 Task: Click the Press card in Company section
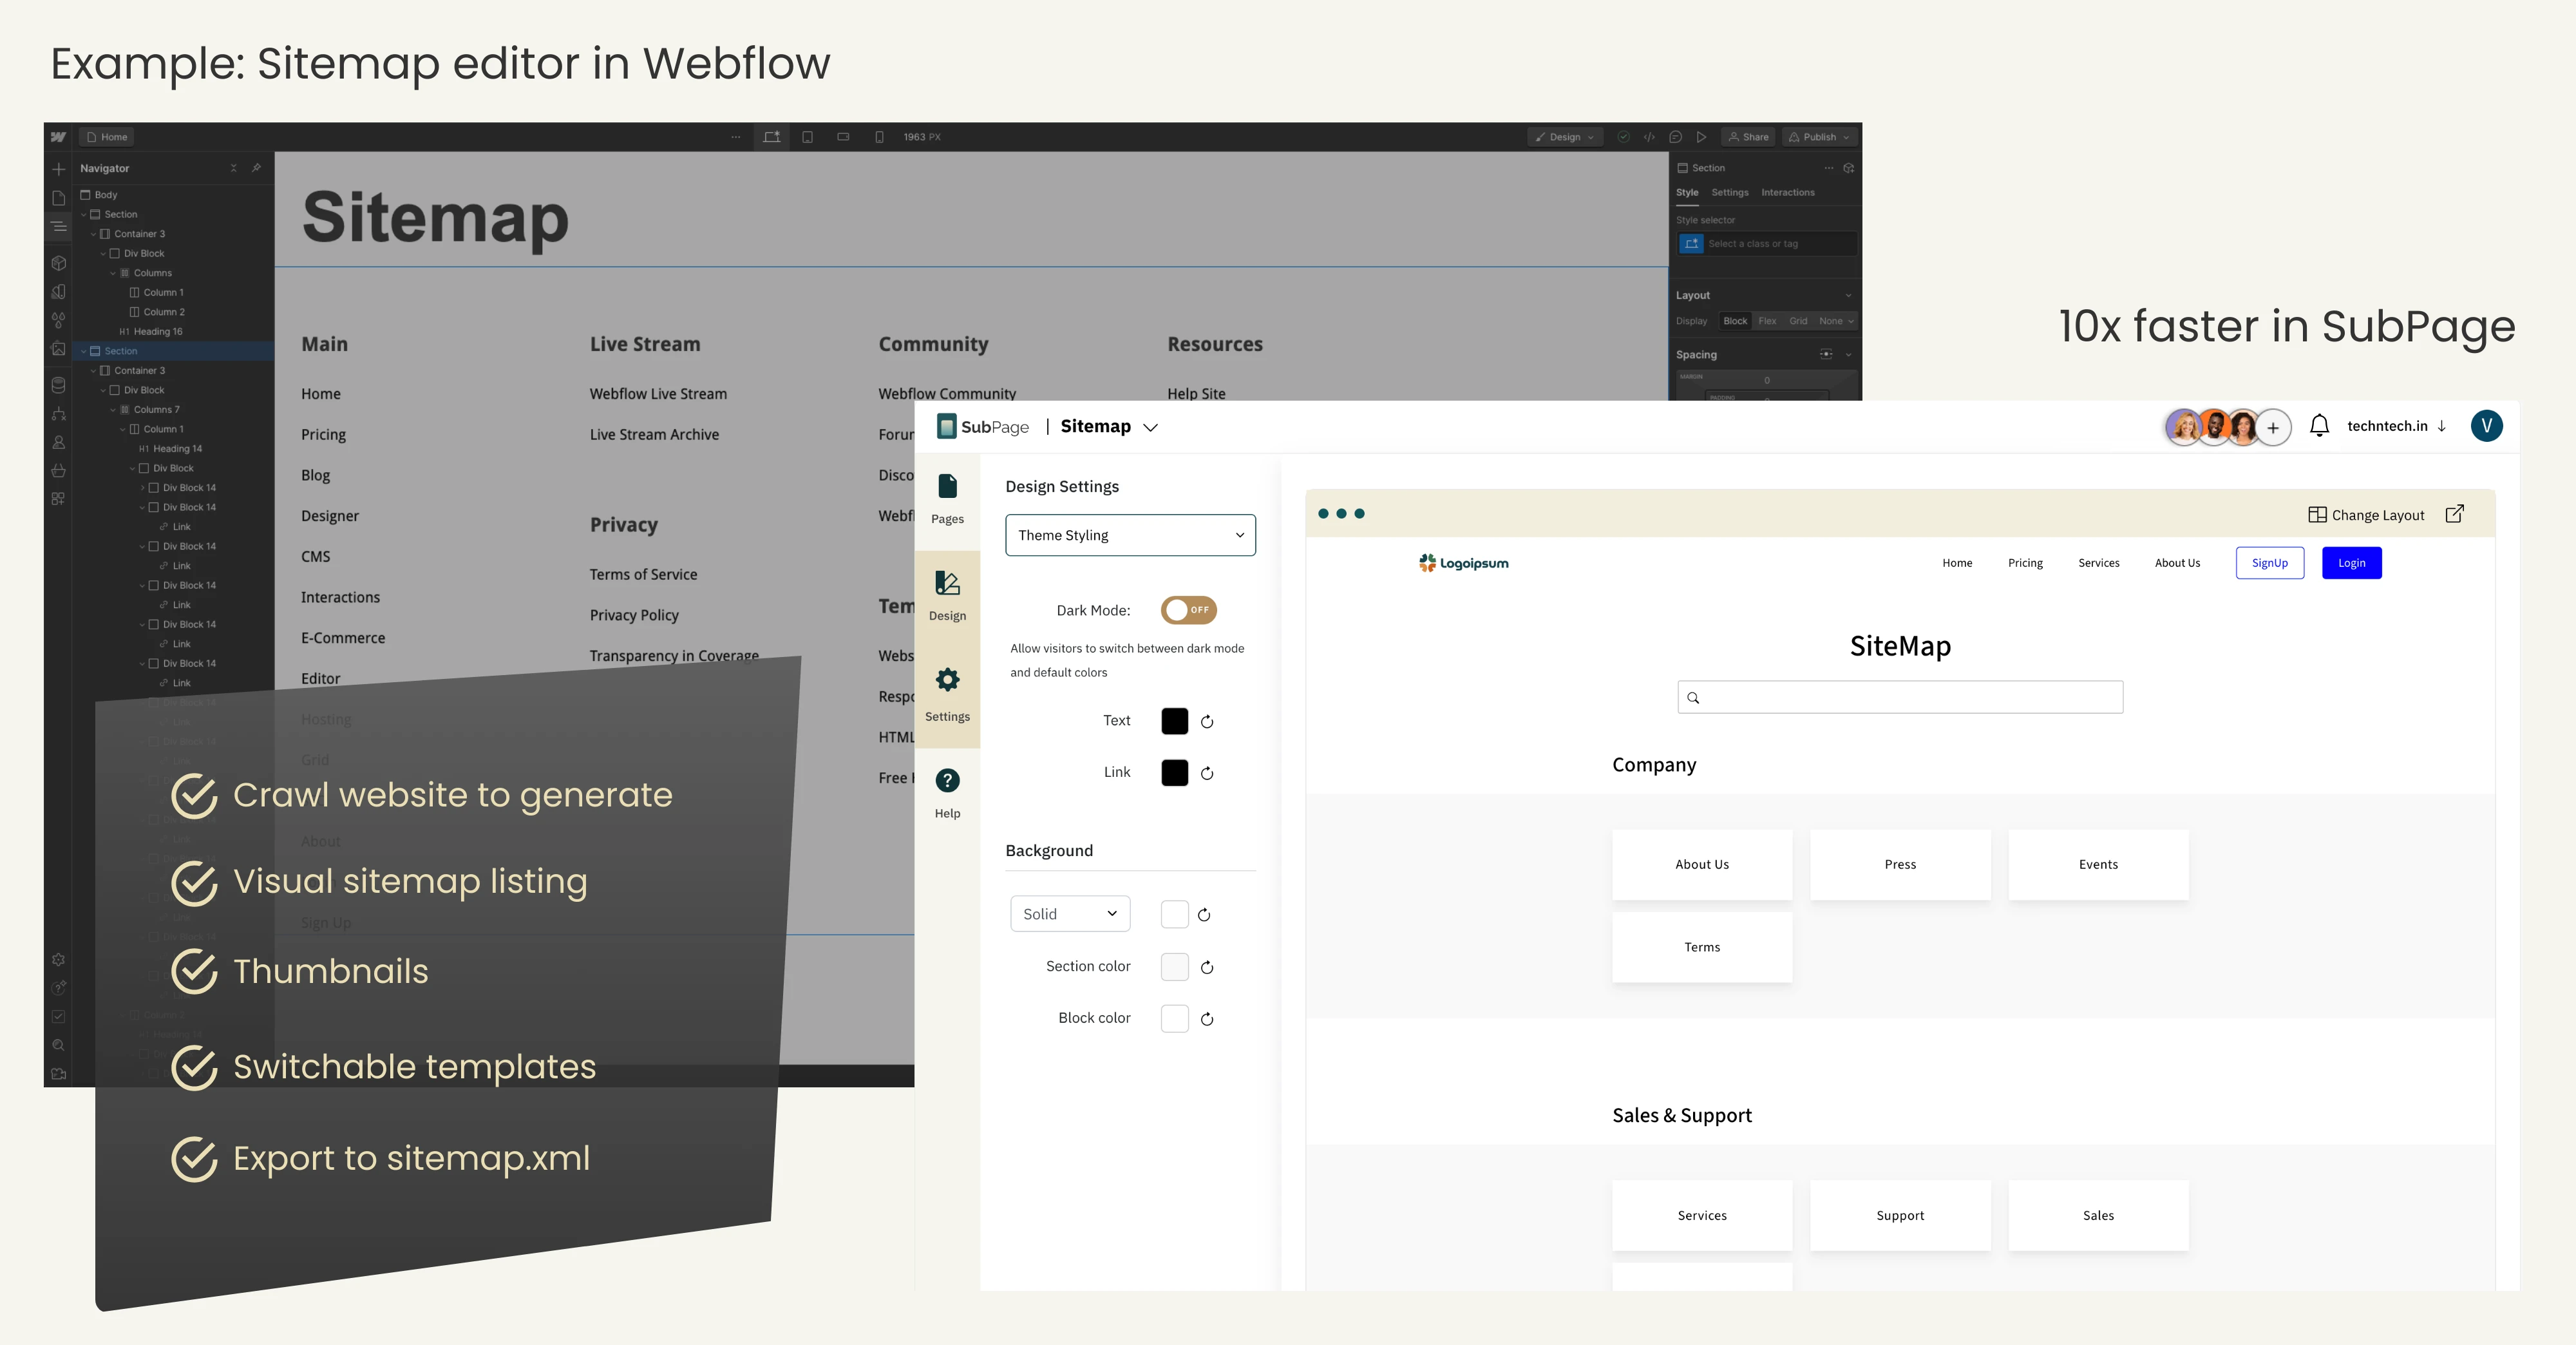pos(1900,865)
